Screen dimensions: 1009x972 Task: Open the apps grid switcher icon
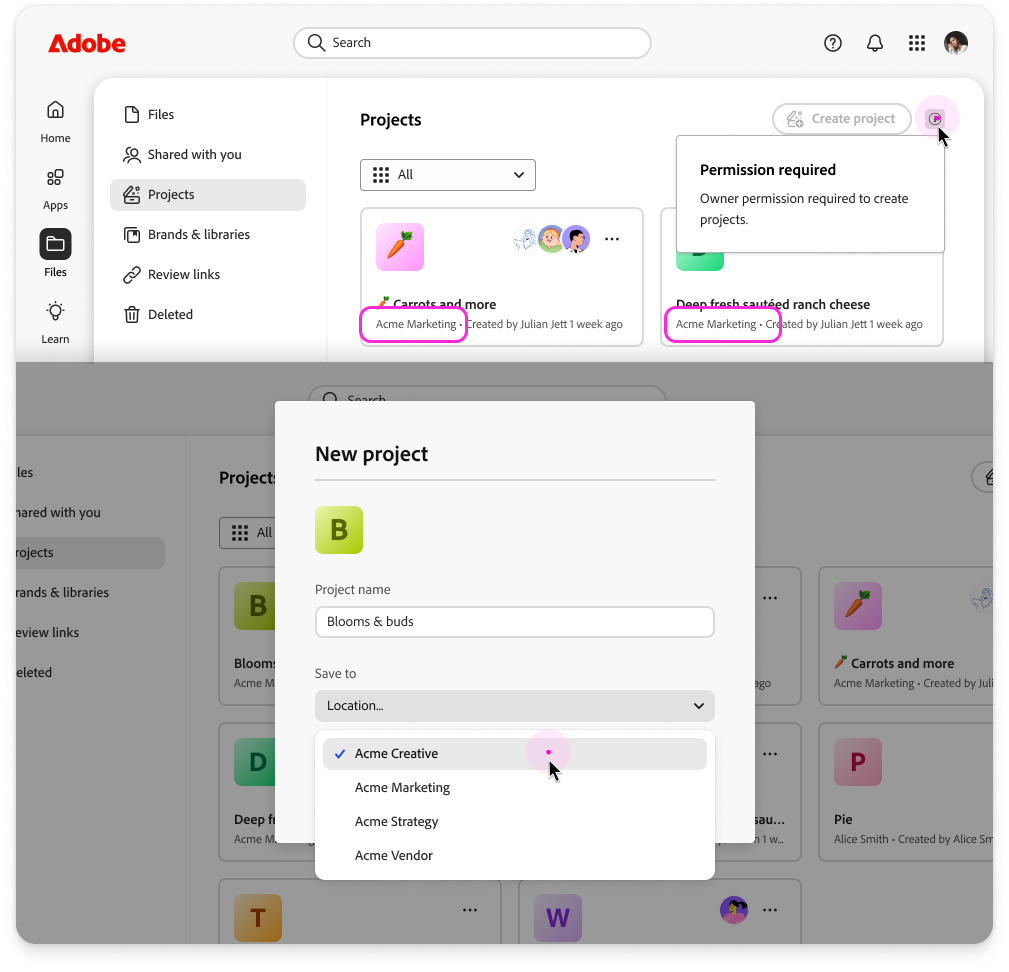(916, 43)
